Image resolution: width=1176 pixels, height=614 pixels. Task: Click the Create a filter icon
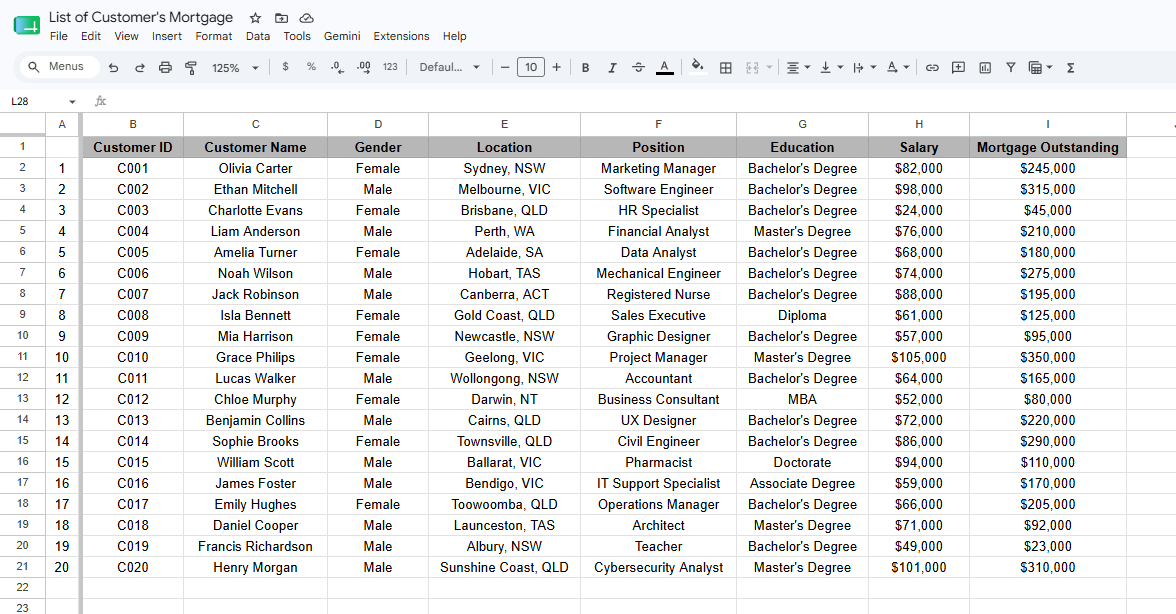pyautogui.click(x=1010, y=67)
